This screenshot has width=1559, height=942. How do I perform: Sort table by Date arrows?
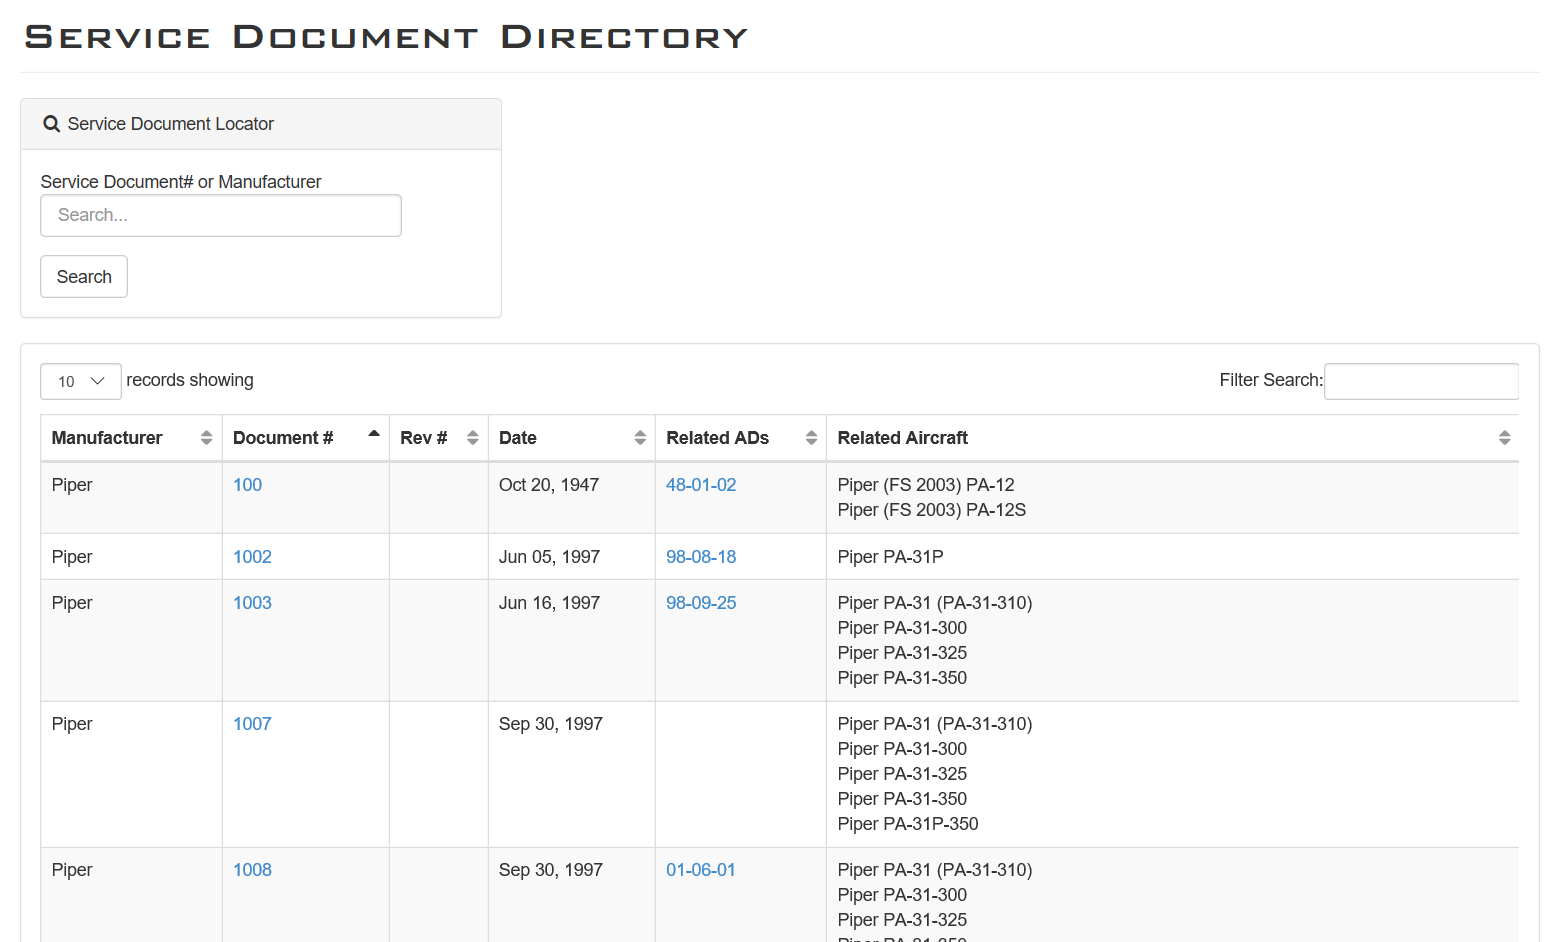point(640,438)
